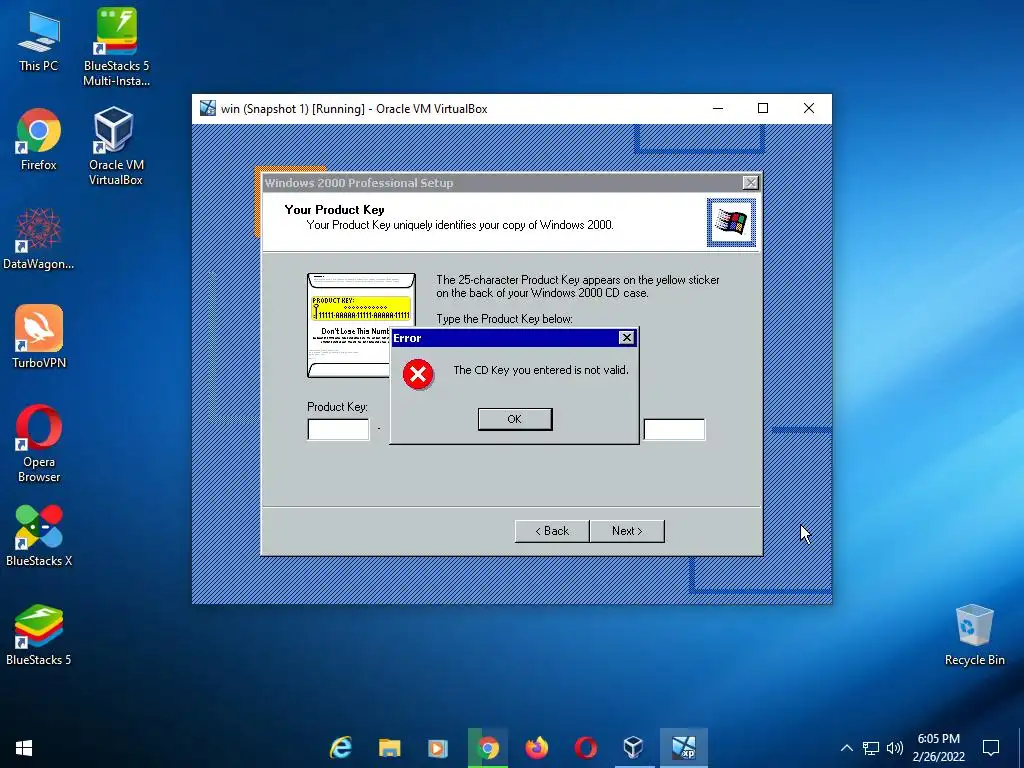Click the Windows flag logo in Setup header
This screenshot has height=768, width=1024.
(731, 223)
